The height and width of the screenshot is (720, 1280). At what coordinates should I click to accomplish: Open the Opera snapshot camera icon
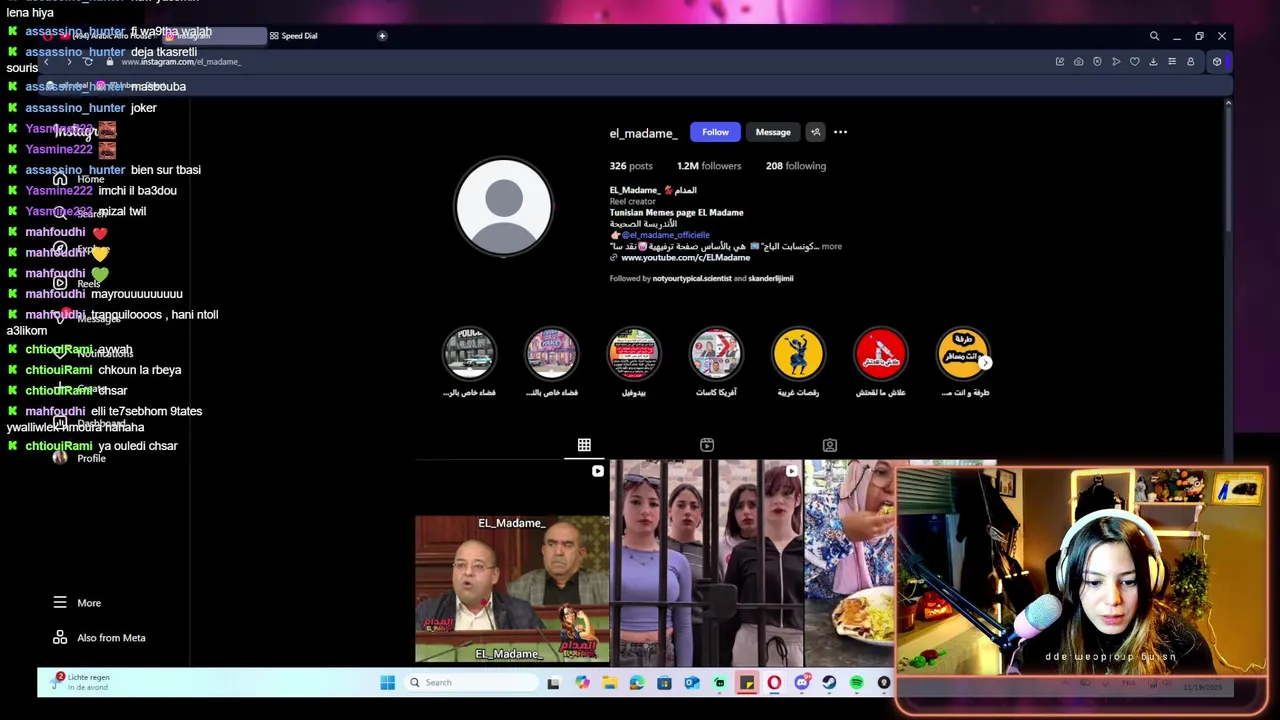(1078, 62)
